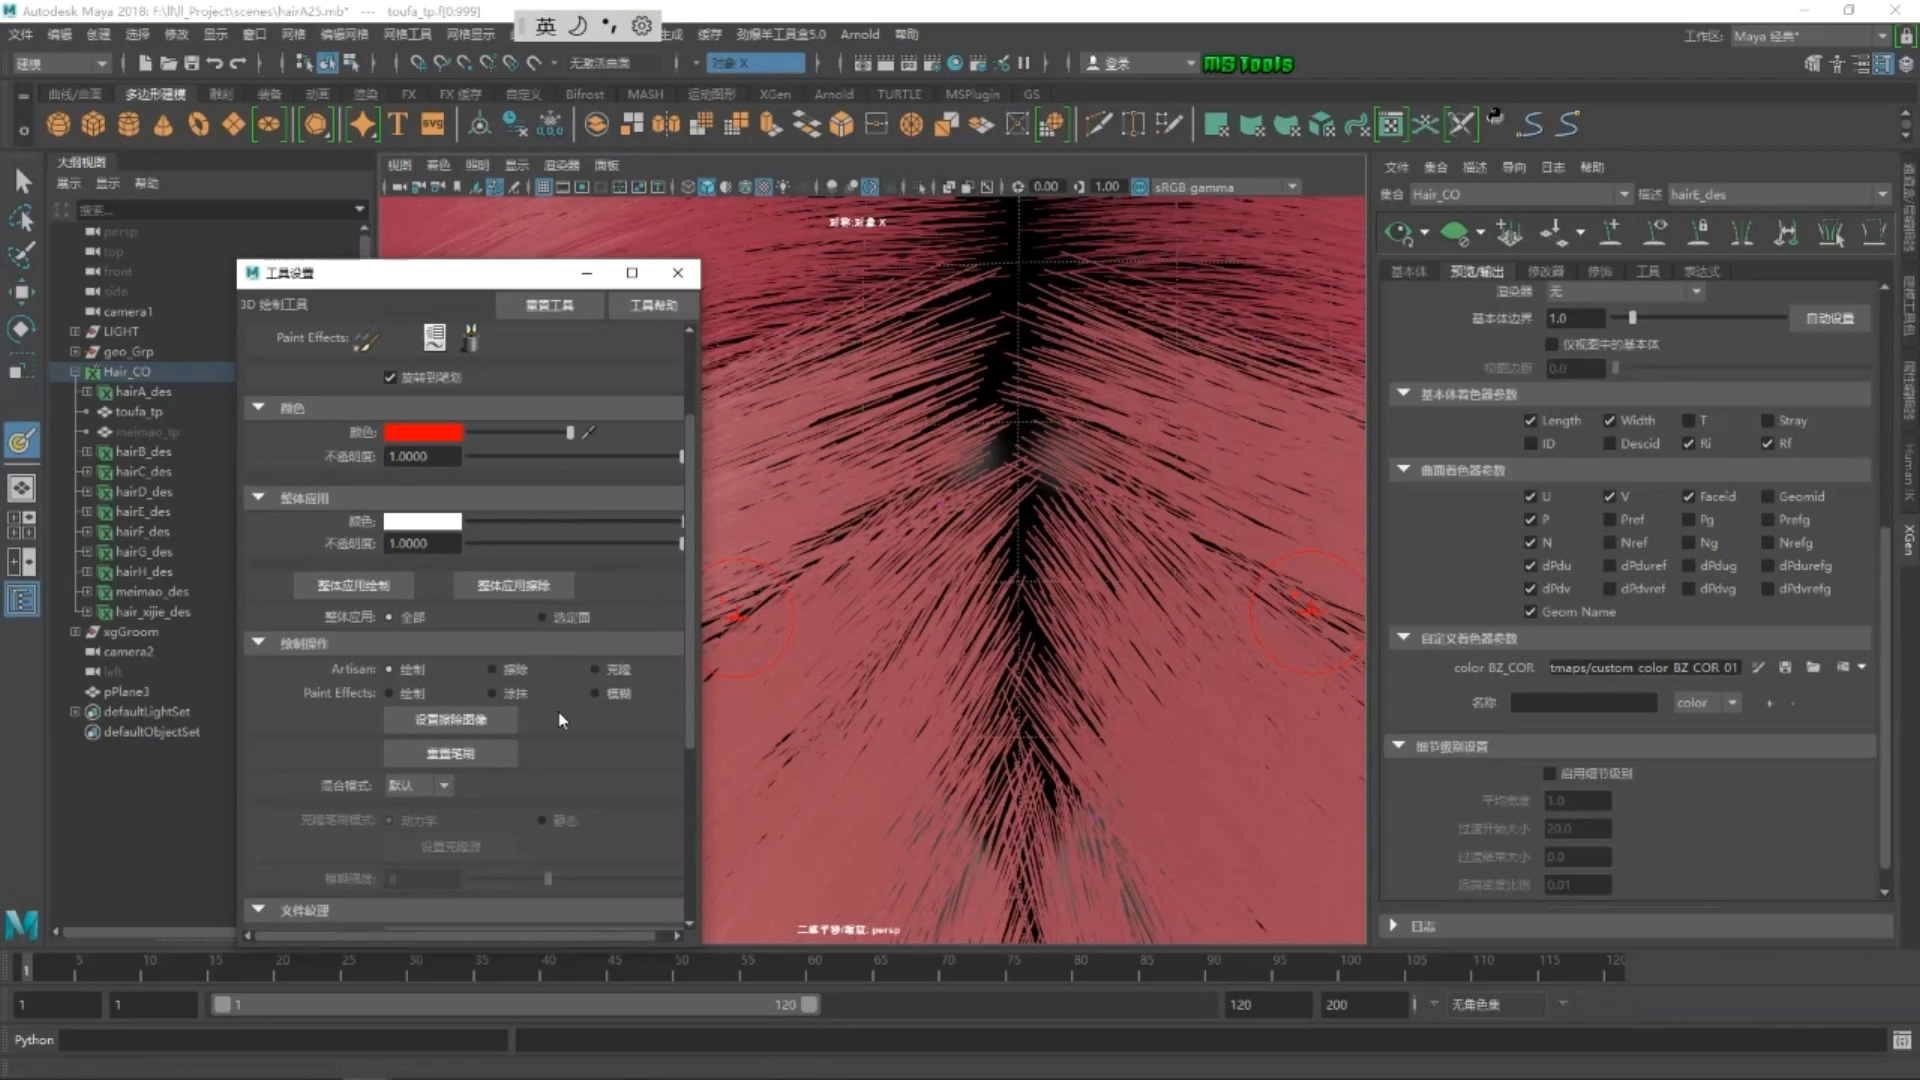This screenshot has width=1920, height=1080.
Task: Open the Hair_CO collection dropdown
Action: (x=1624, y=195)
